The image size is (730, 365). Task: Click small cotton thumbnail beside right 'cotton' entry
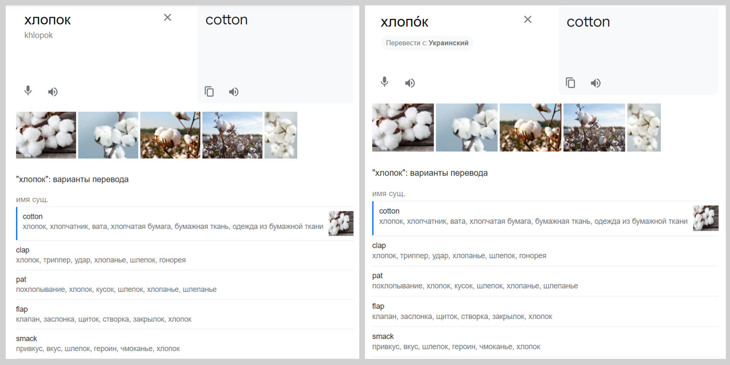tap(706, 218)
